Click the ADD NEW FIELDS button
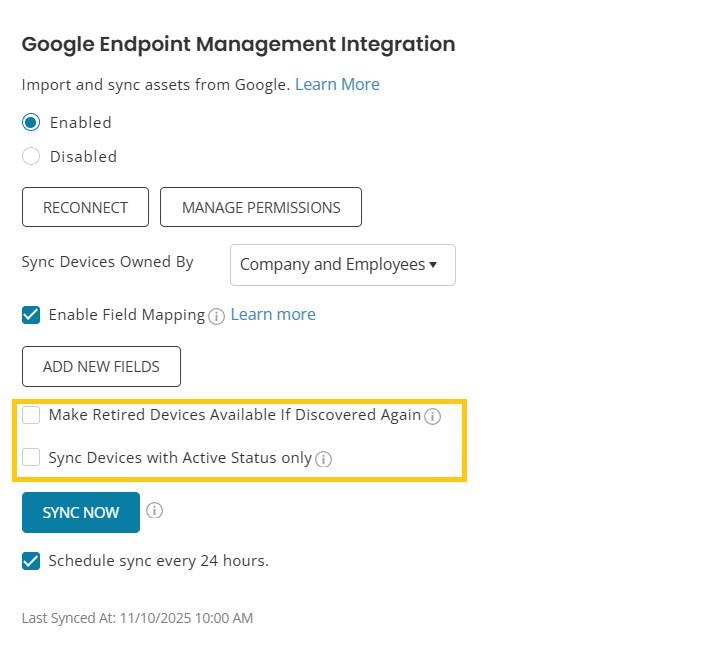This screenshot has height=659, width=708. click(x=101, y=367)
